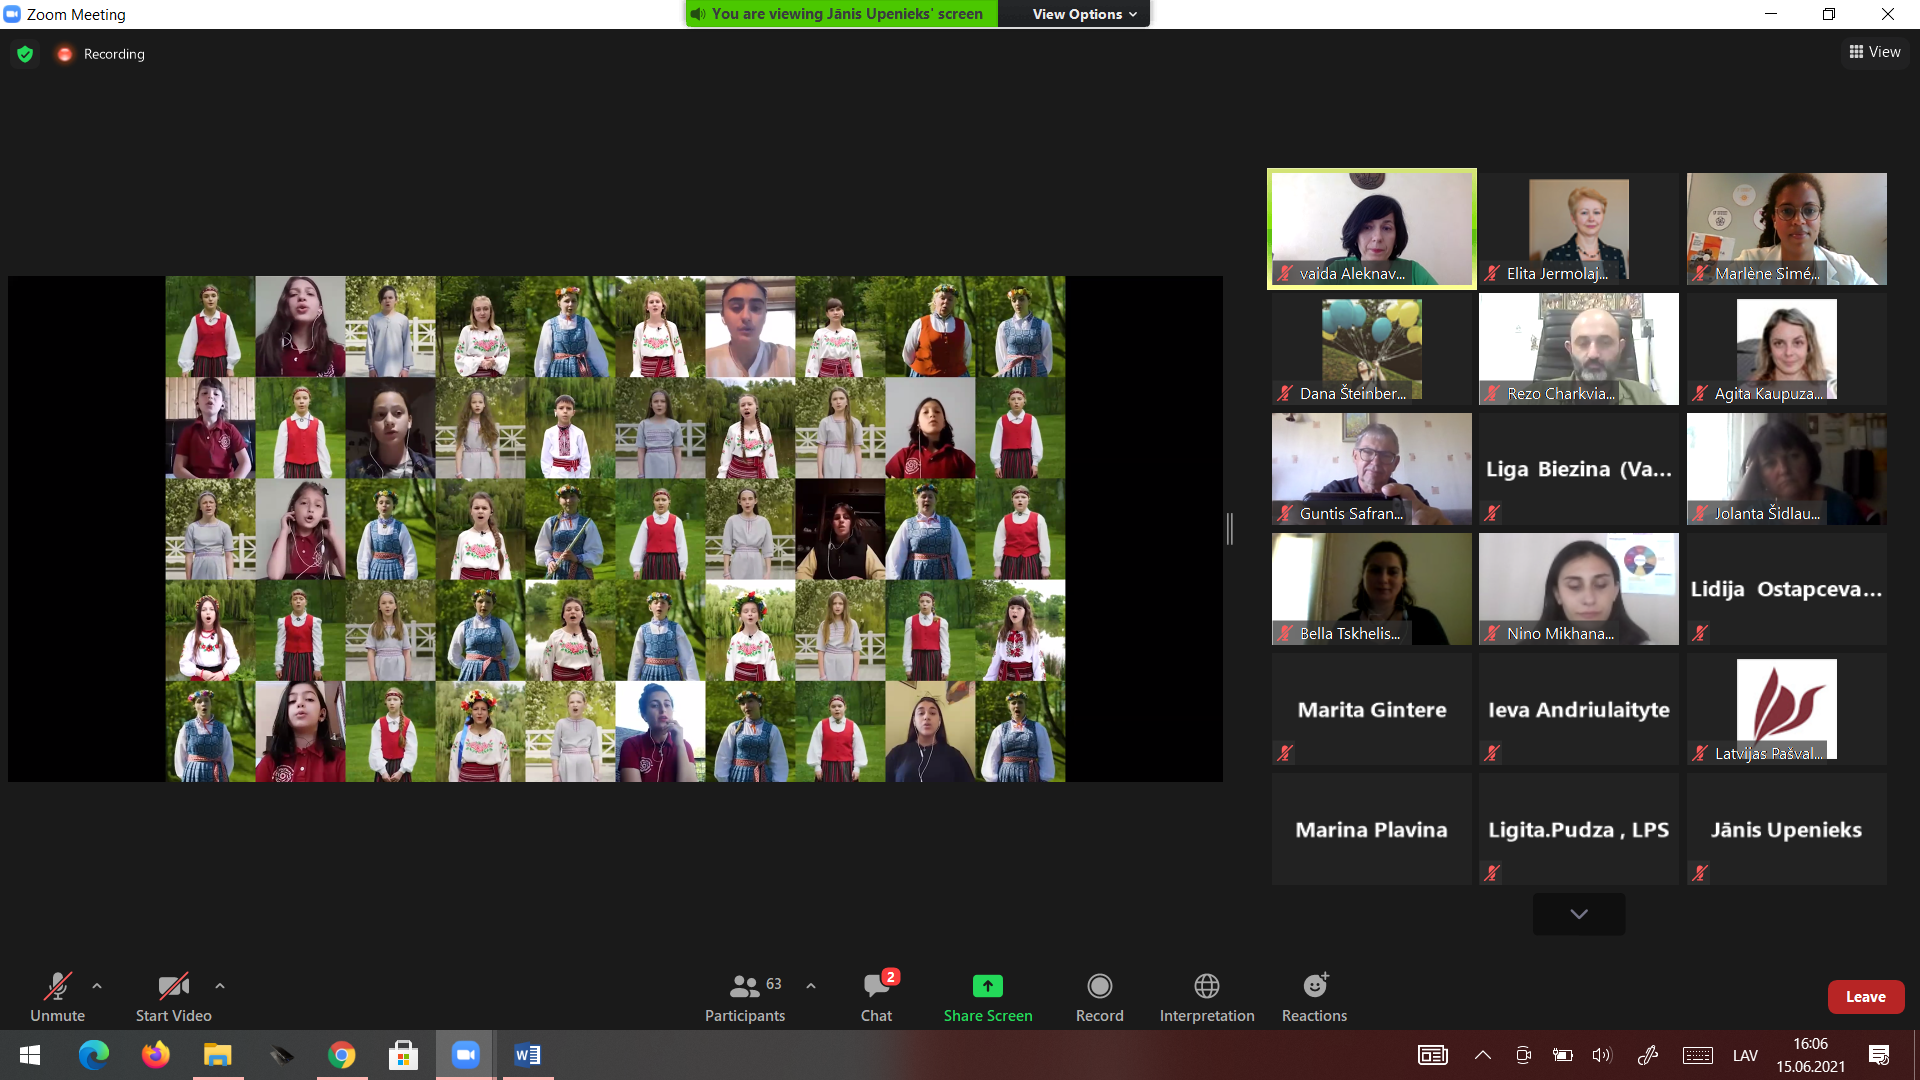The image size is (1920, 1080).
Task: Show more participants with down chevron
Action: tap(1579, 914)
